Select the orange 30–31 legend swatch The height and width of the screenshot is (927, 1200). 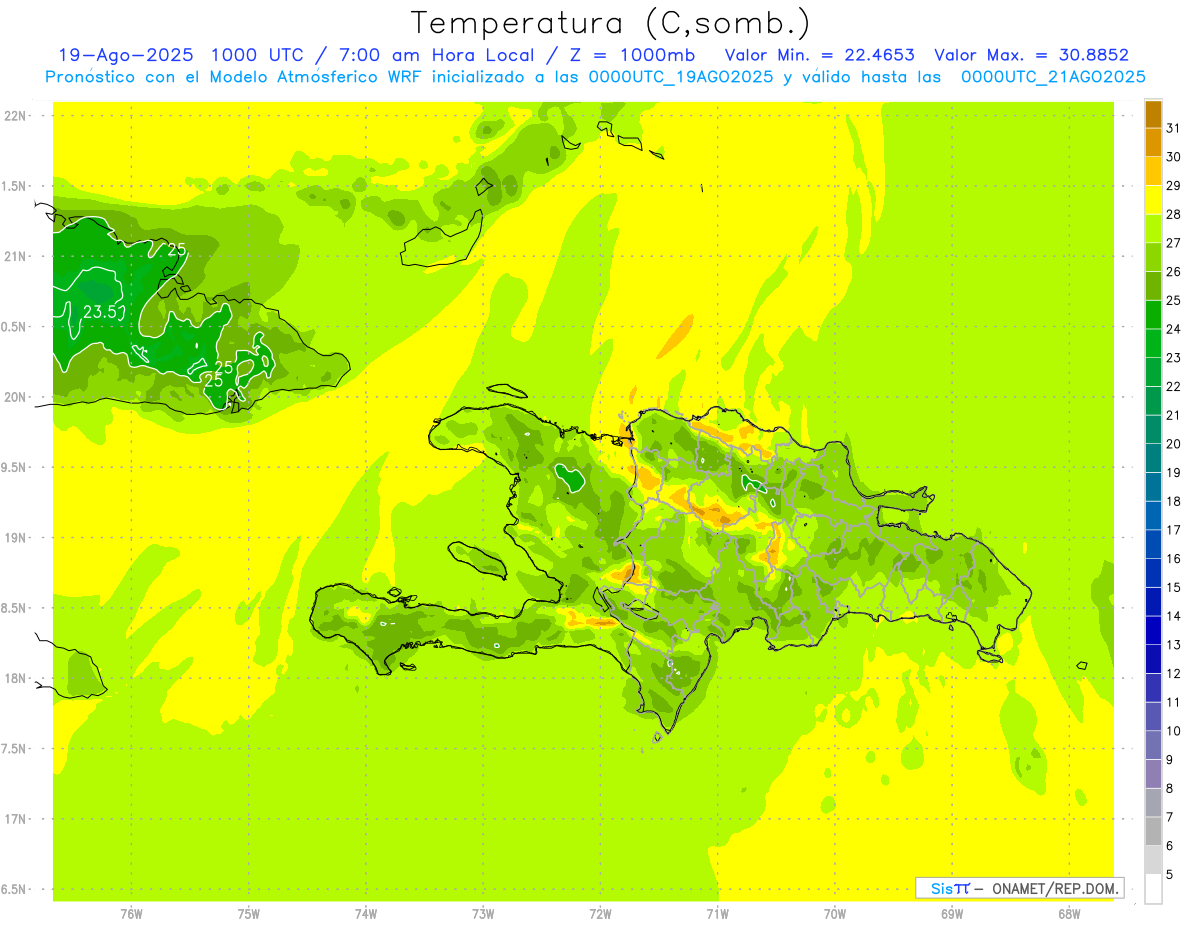[x=1153, y=143]
